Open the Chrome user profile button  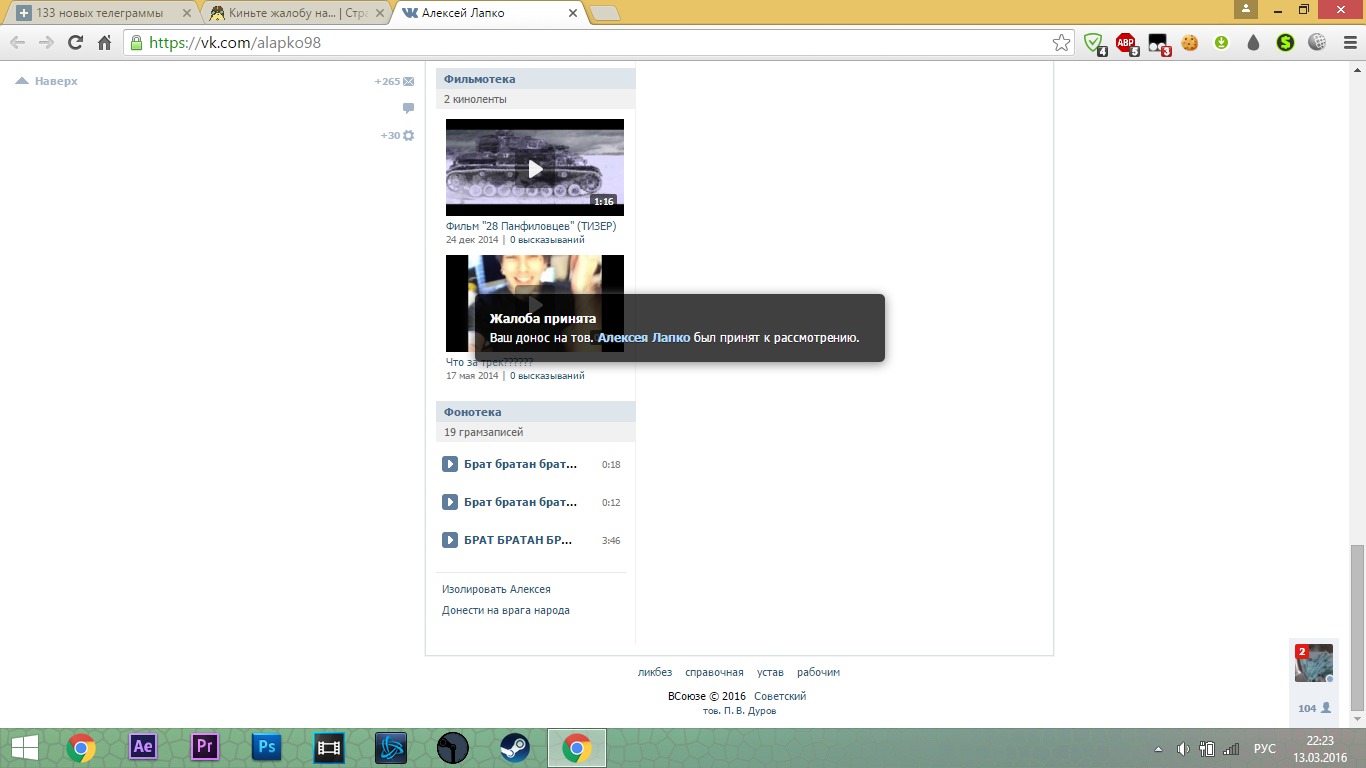point(1245,9)
